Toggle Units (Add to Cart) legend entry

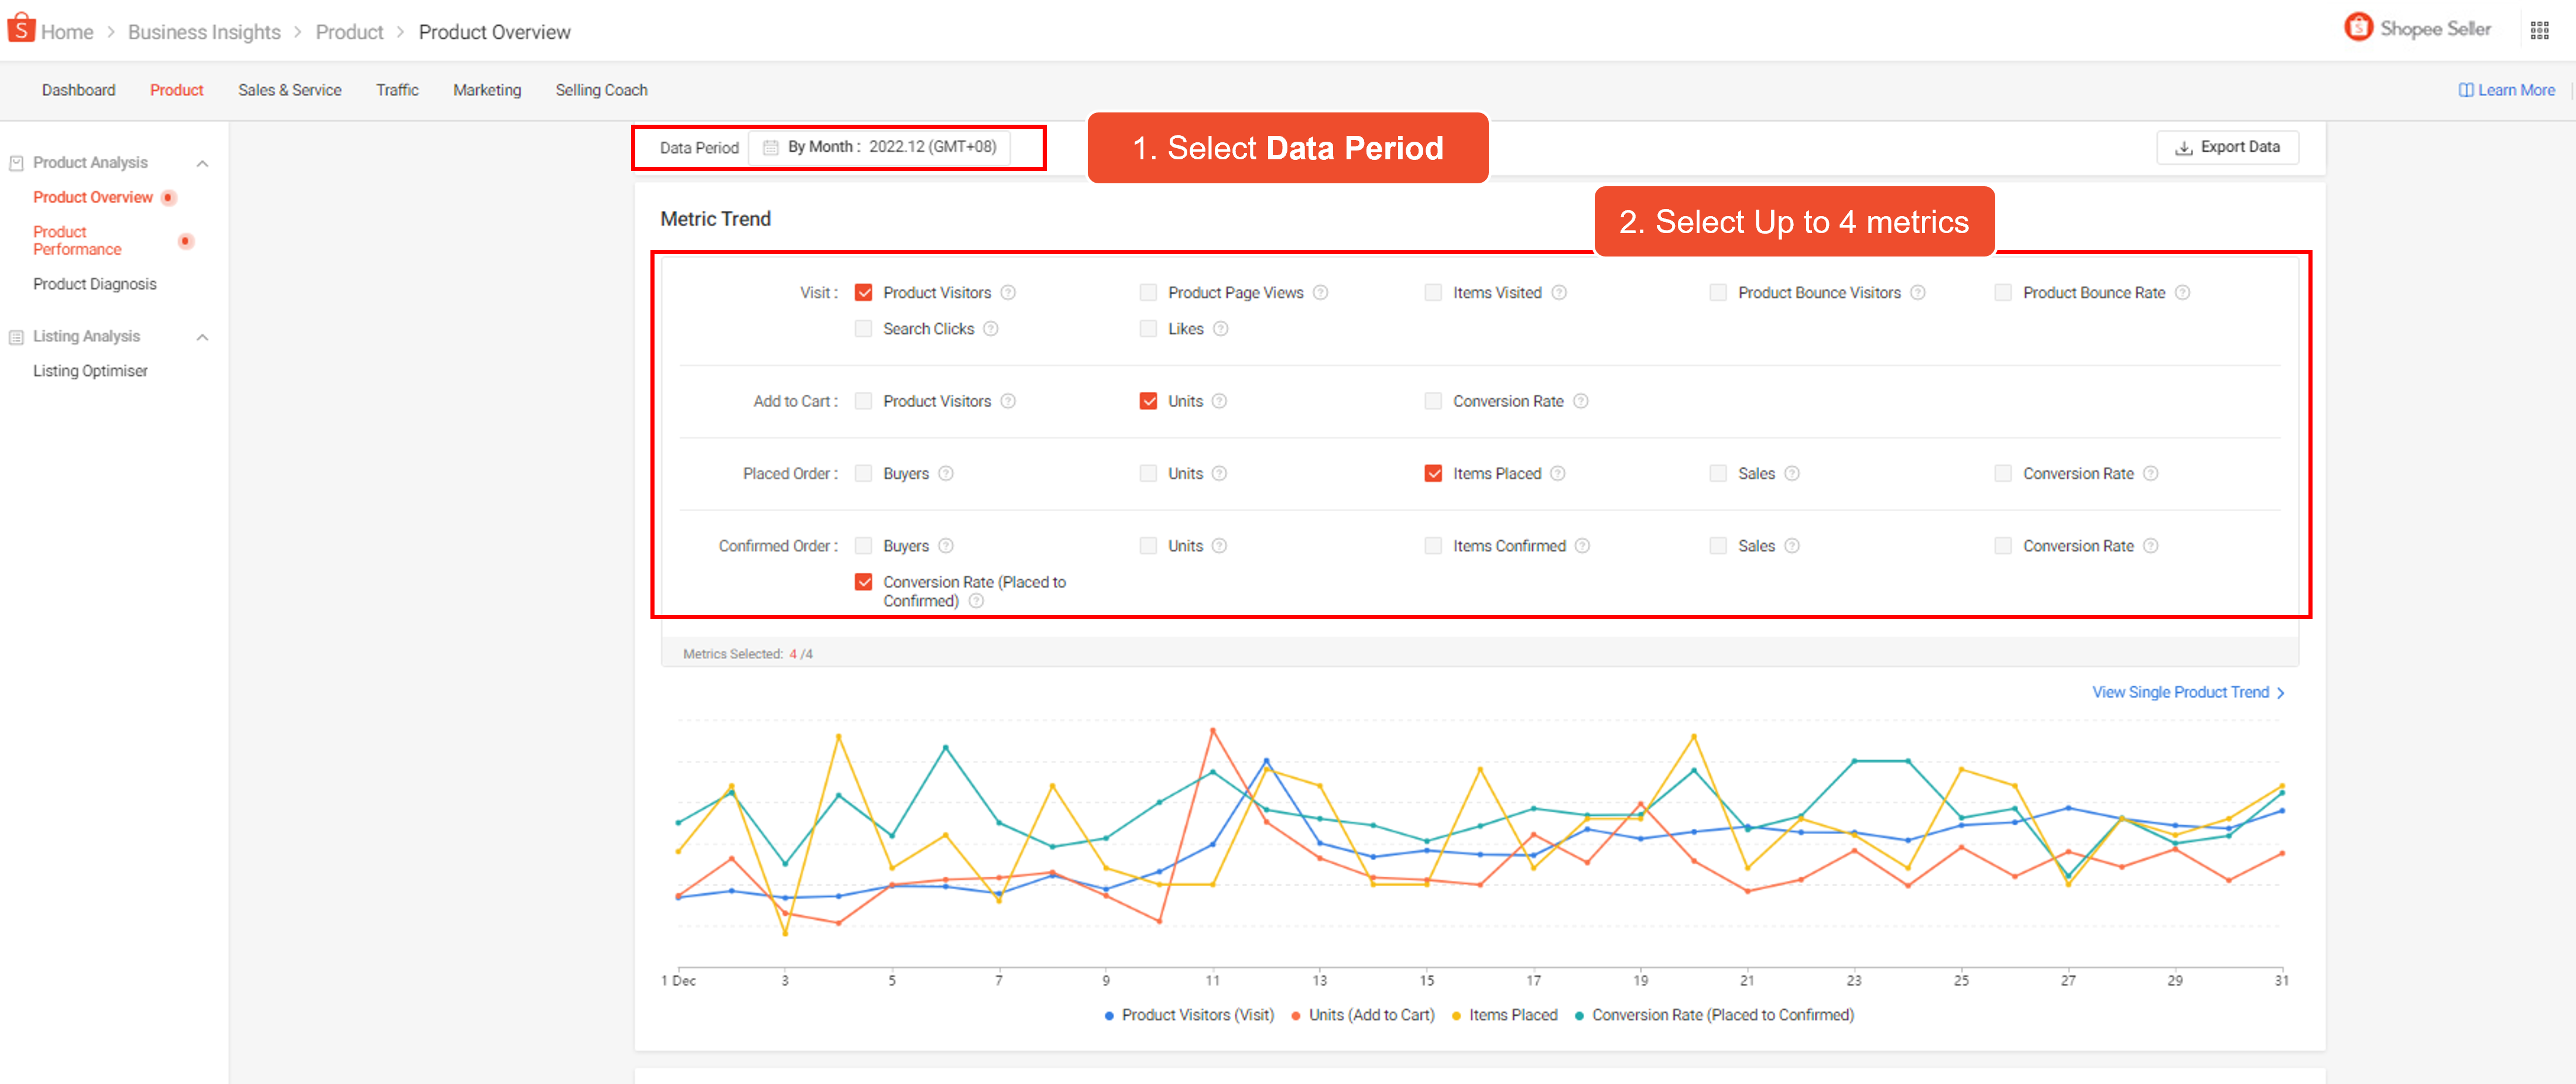[x=1362, y=1015]
